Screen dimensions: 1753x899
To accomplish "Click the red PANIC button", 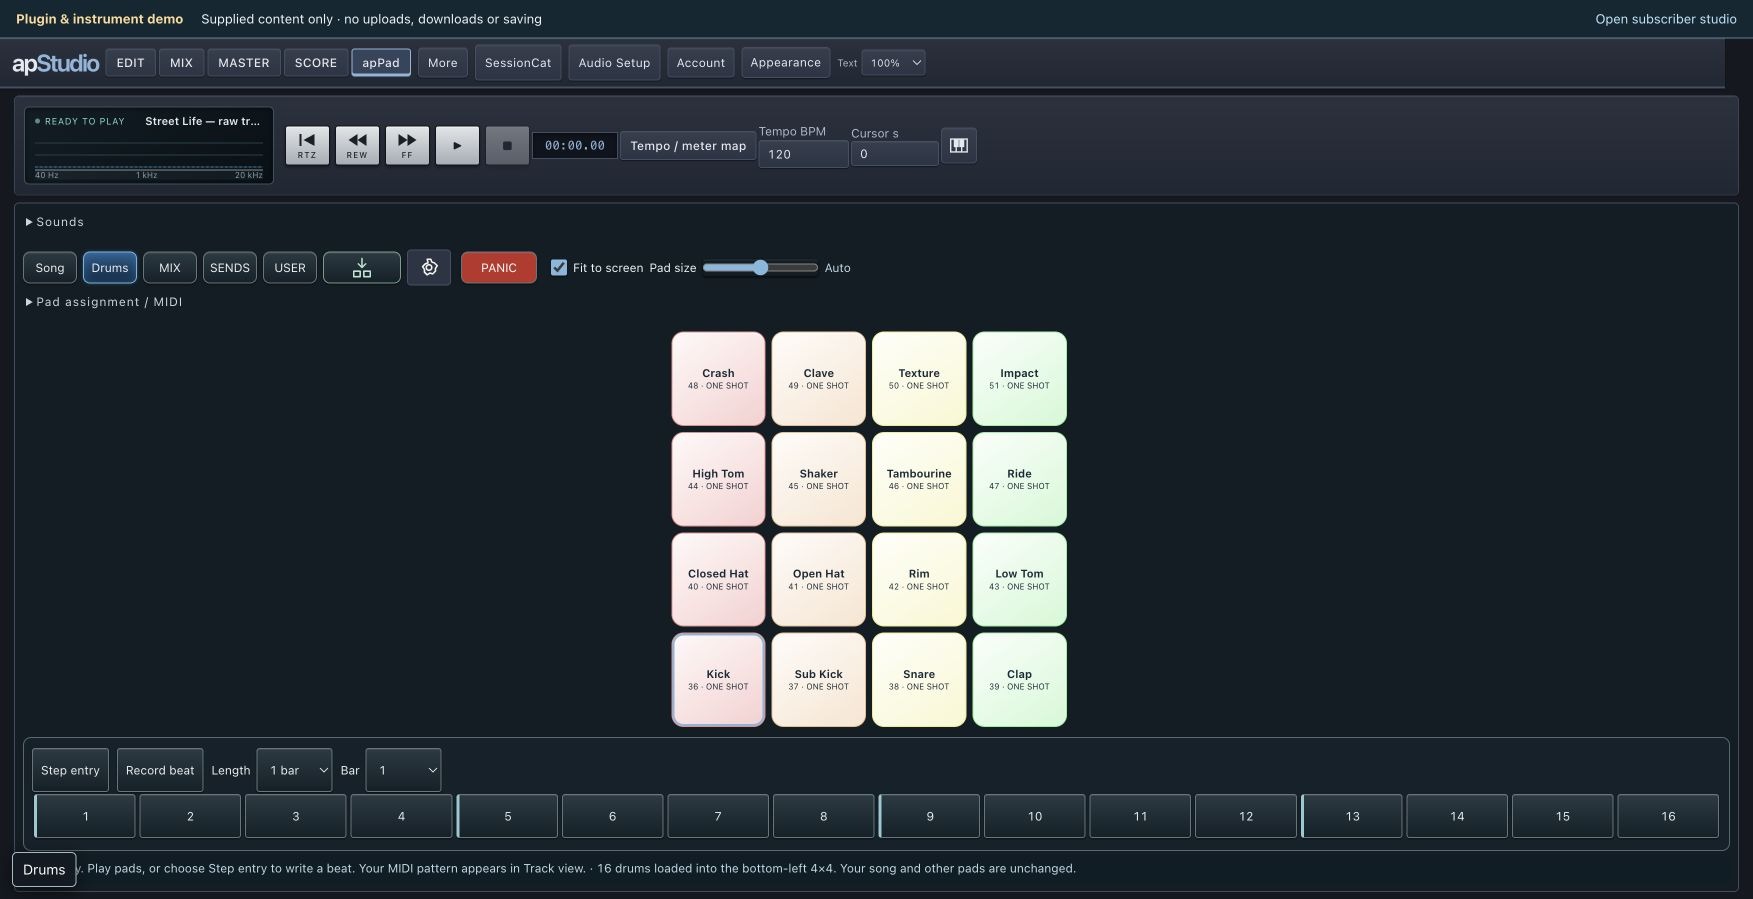I will pyautogui.click(x=499, y=267).
